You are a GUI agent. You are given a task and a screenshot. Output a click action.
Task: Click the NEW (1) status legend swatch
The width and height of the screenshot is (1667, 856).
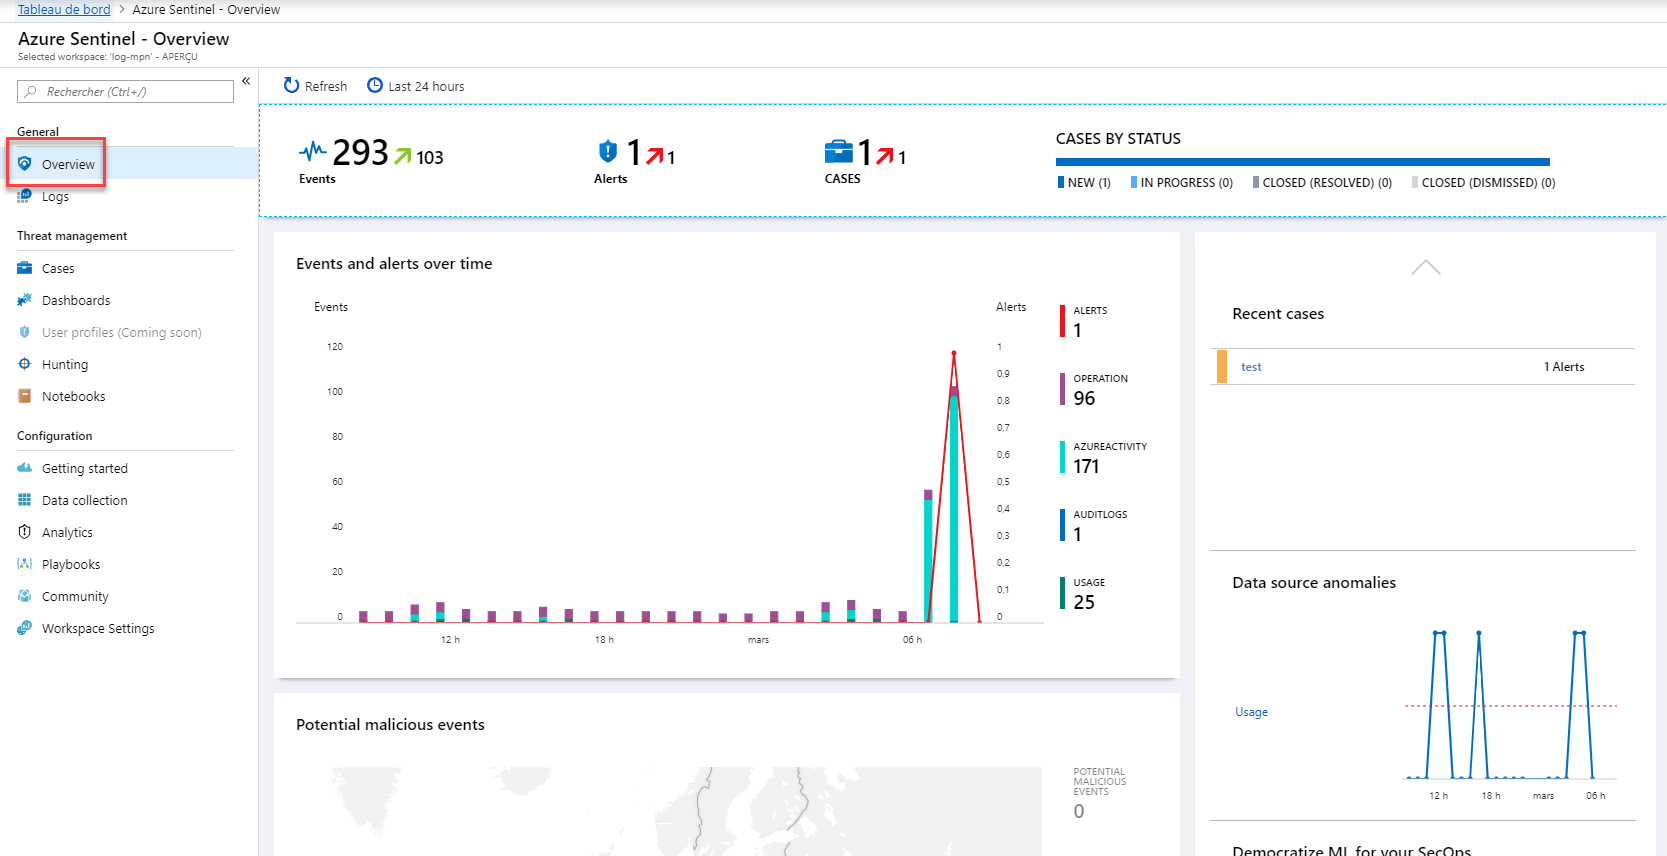[x=1061, y=182]
